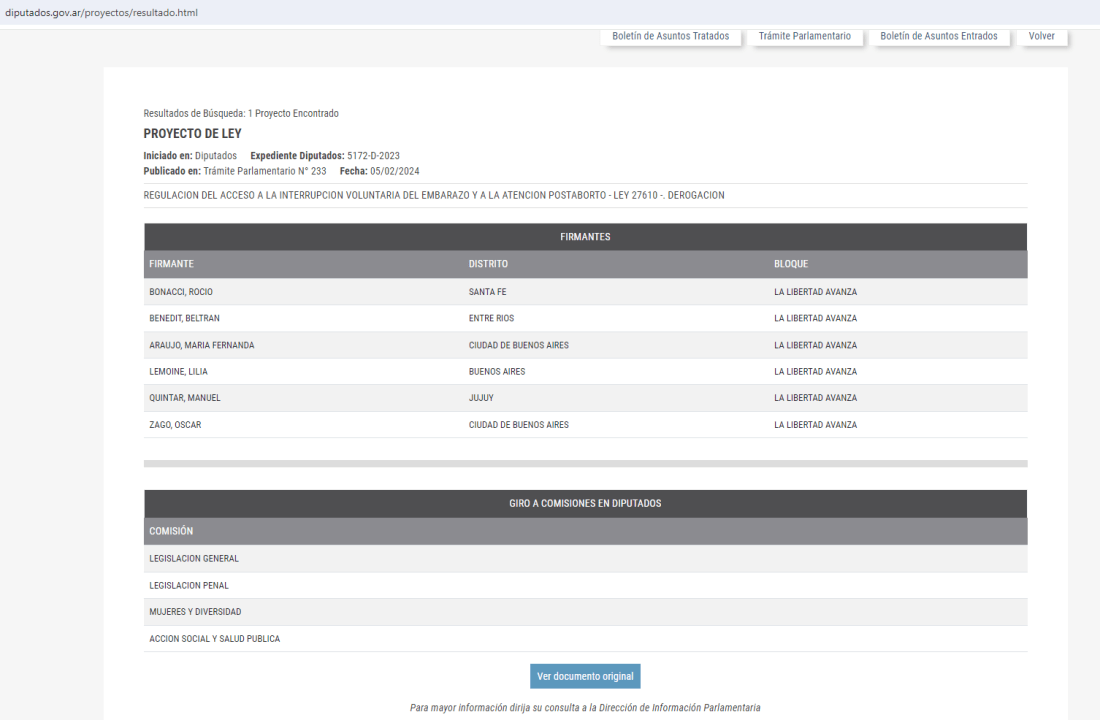Viewport: 1100px width, 720px height.
Task: Click the FIRMANTE column header
Action: pos(171,264)
